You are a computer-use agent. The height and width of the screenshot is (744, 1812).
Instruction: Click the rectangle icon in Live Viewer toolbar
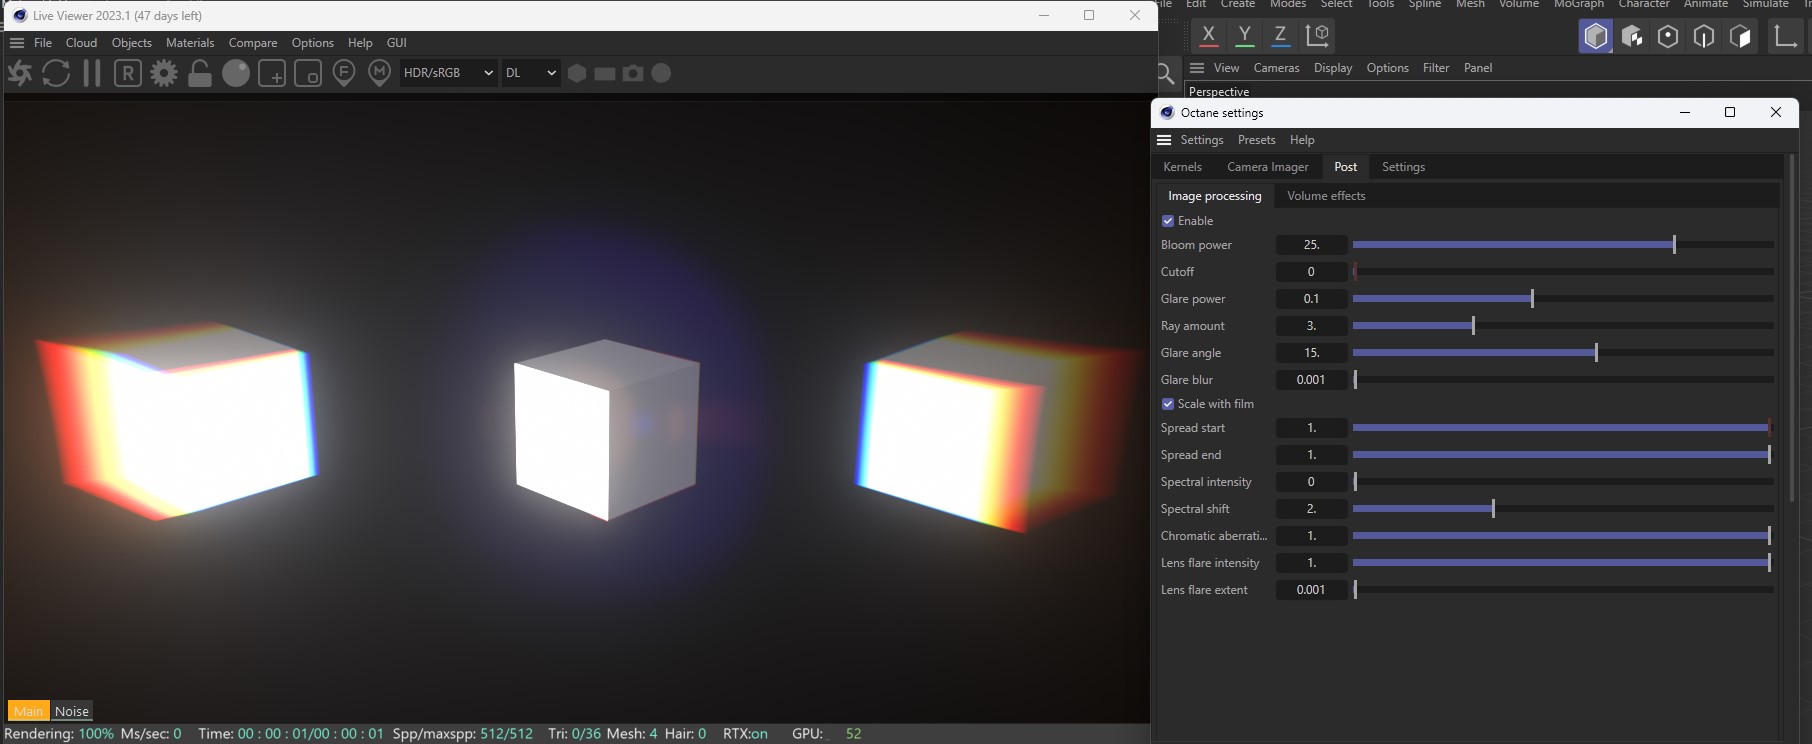coord(605,73)
